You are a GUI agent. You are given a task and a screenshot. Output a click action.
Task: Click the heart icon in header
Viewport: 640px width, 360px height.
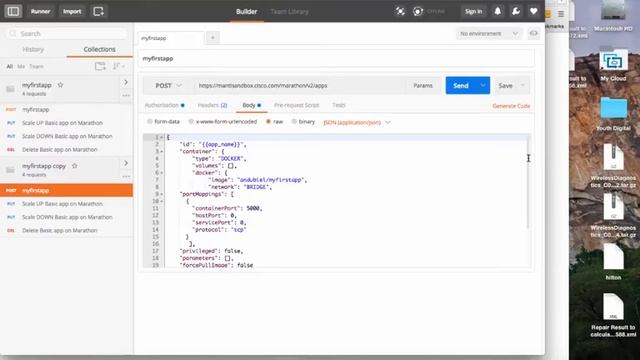533,11
